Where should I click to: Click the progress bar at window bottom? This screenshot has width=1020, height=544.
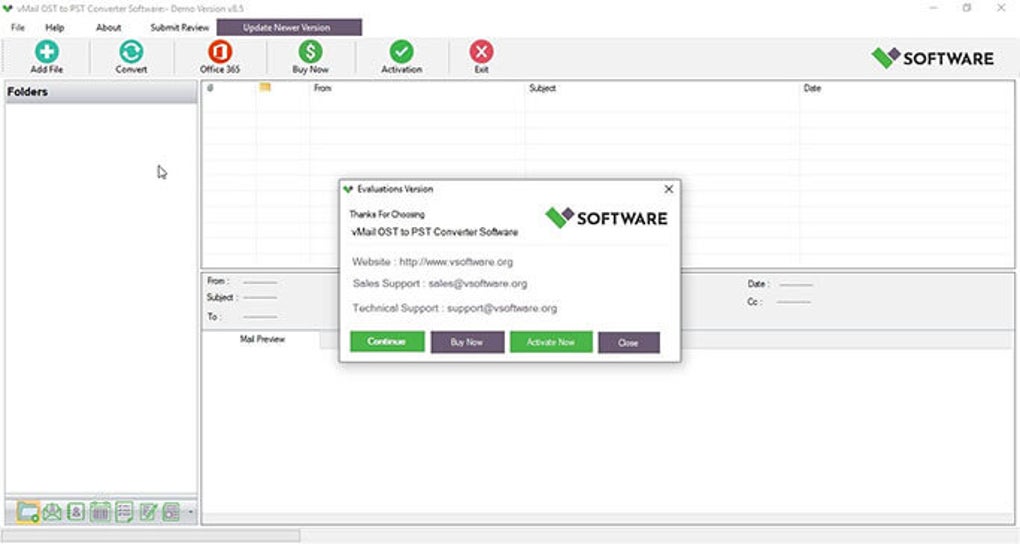tap(151, 536)
